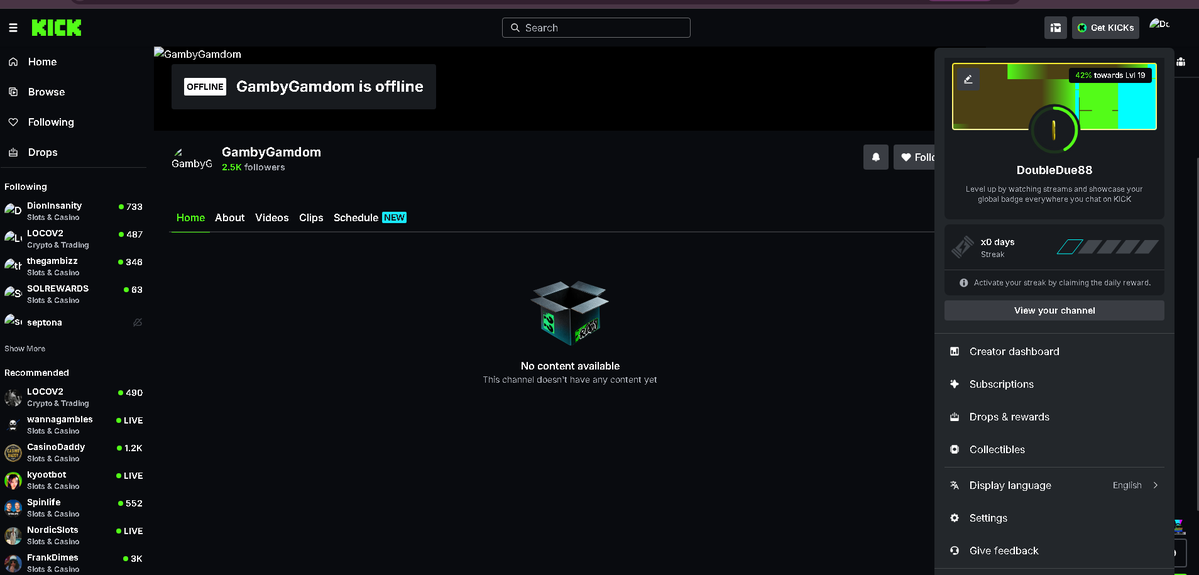This screenshot has height=575, width=1199.
Task: Open the Videos tab
Action: click(271, 218)
